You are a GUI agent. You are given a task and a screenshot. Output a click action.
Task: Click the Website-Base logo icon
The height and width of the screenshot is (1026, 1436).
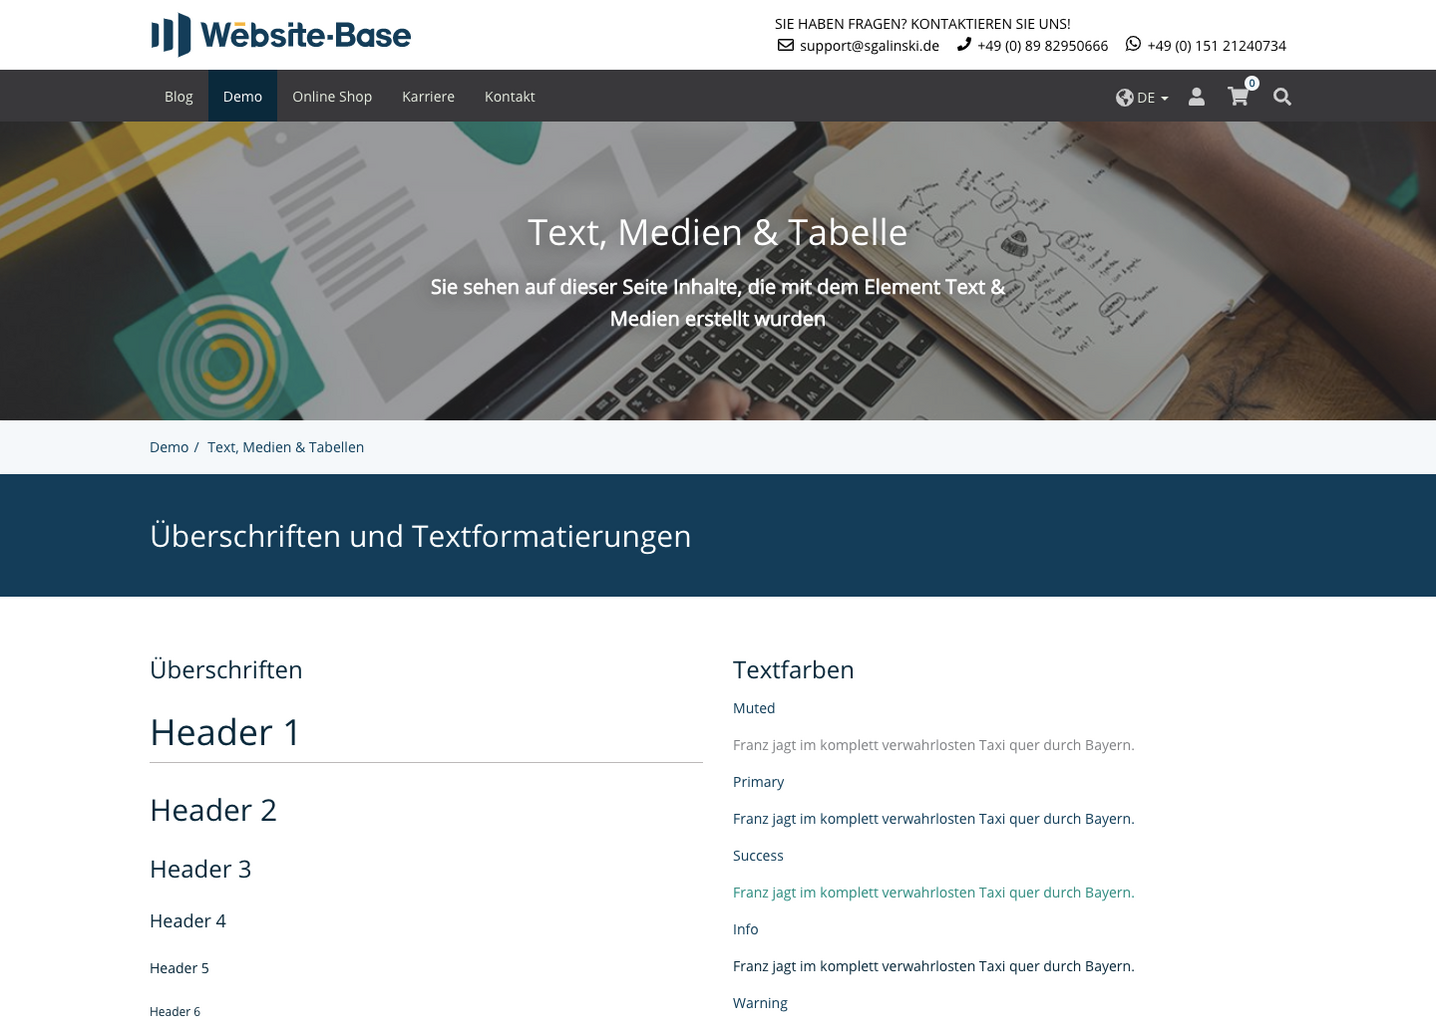(x=170, y=34)
